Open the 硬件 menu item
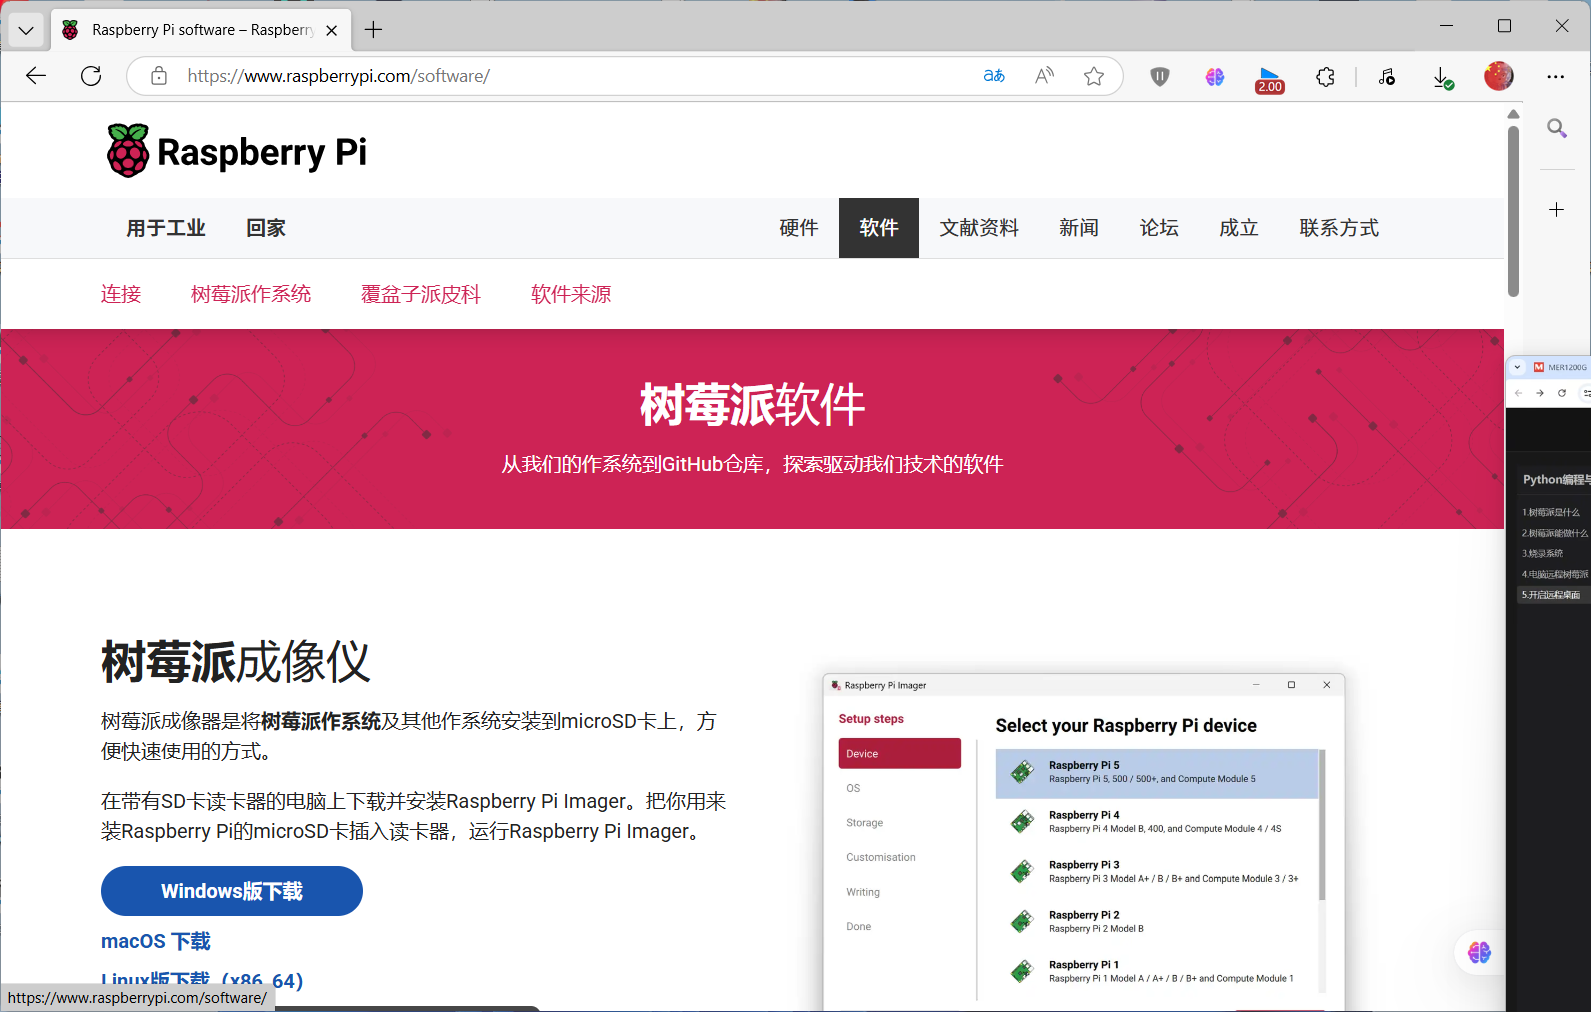The height and width of the screenshot is (1012, 1591). 799,228
